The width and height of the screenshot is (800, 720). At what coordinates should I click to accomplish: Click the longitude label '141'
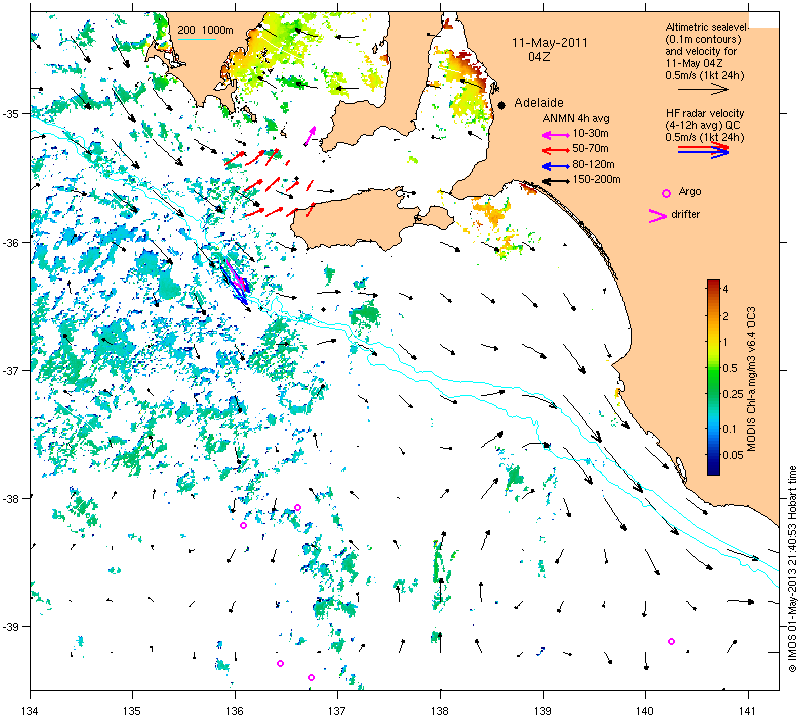coord(748,710)
